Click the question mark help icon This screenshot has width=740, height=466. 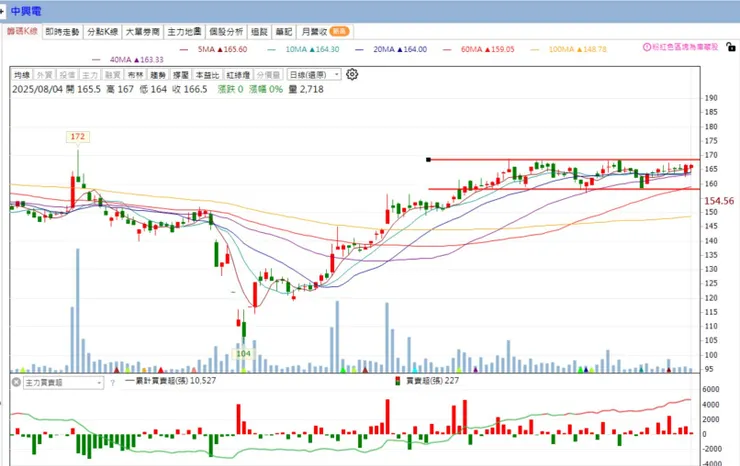point(112,382)
